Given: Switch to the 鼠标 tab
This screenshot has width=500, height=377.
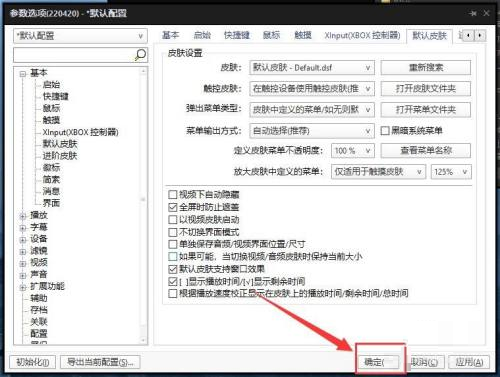Looking at the screenshot, I should [x=271, y=35].
